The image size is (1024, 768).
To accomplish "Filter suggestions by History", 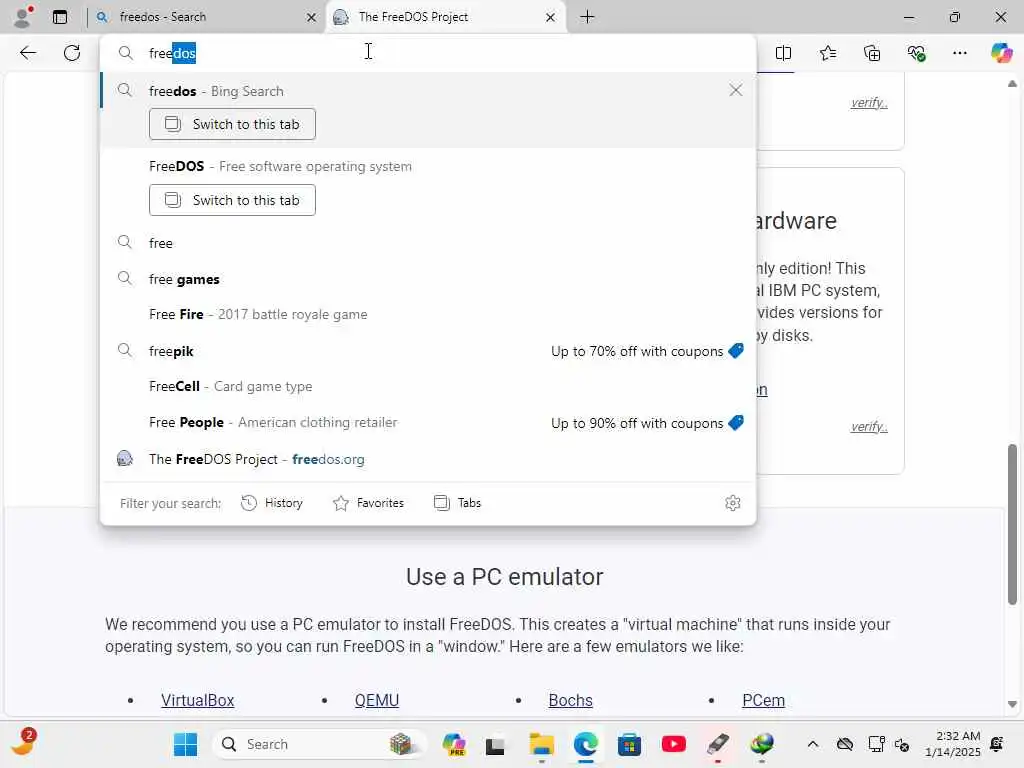I will click(272, 503).
